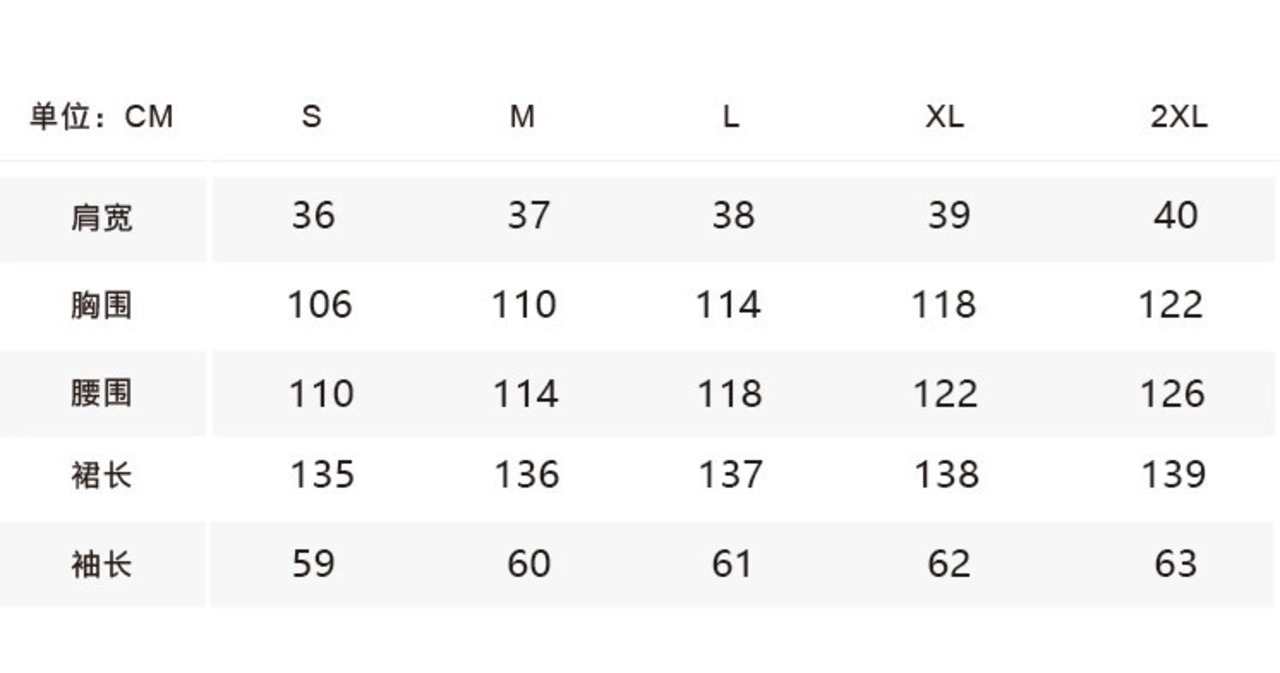Click shoulder width value 39 for XL
This screenshot has width=1280, height=673.
tap(948, 215)
